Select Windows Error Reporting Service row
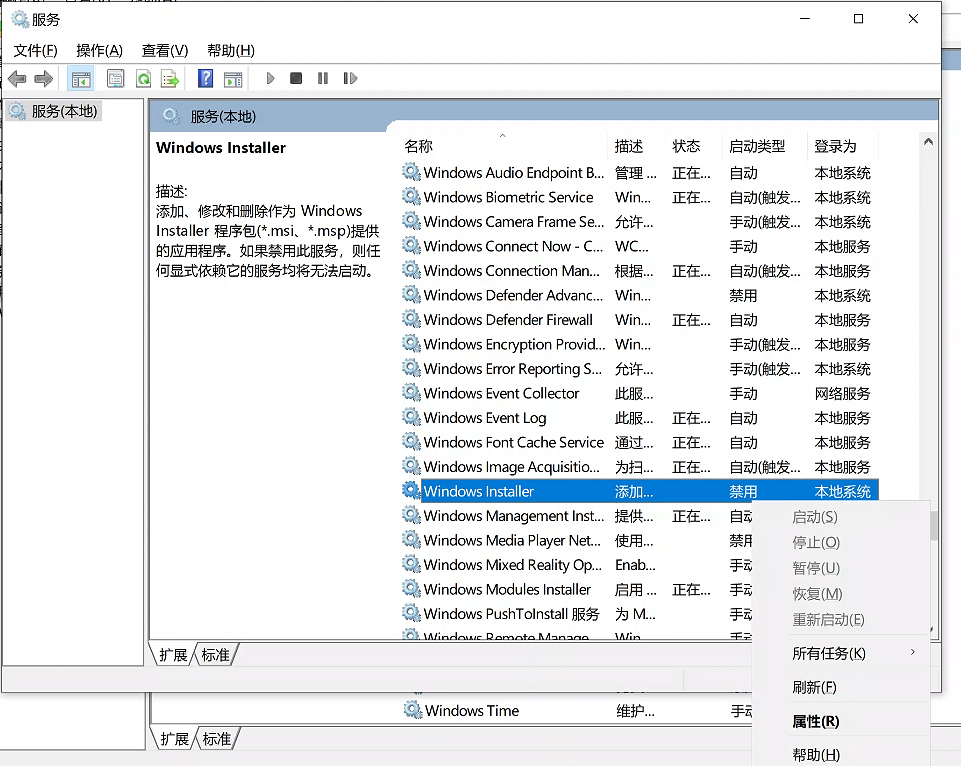 639,369
